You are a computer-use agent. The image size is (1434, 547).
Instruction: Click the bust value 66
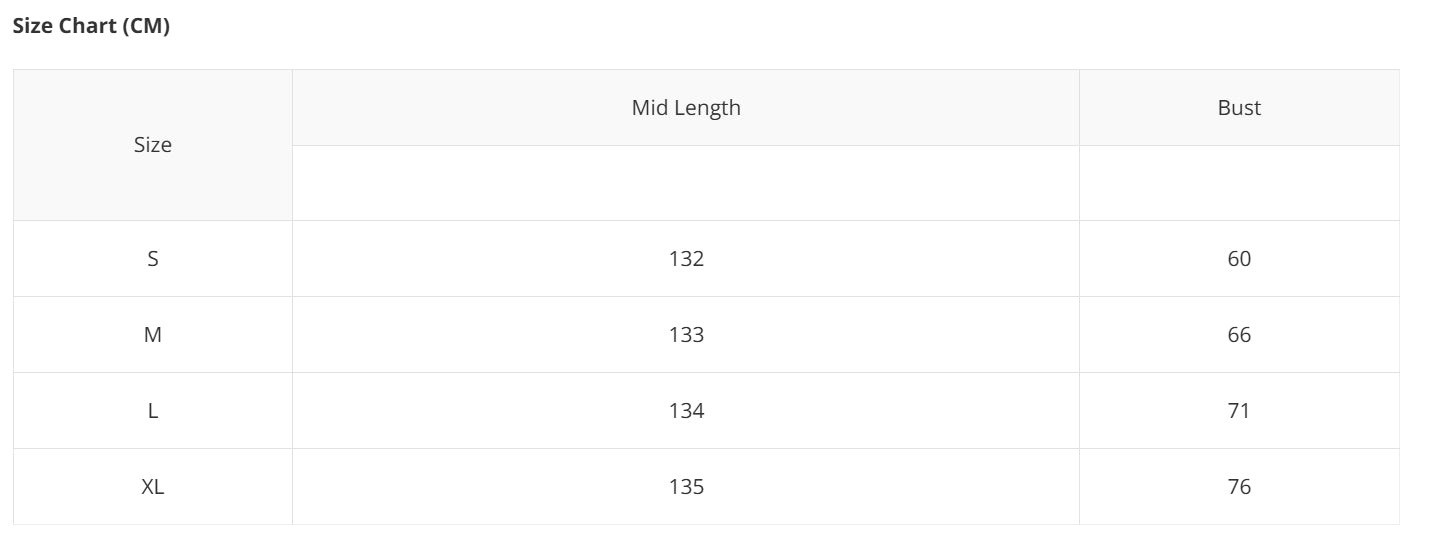(1239, 335)
